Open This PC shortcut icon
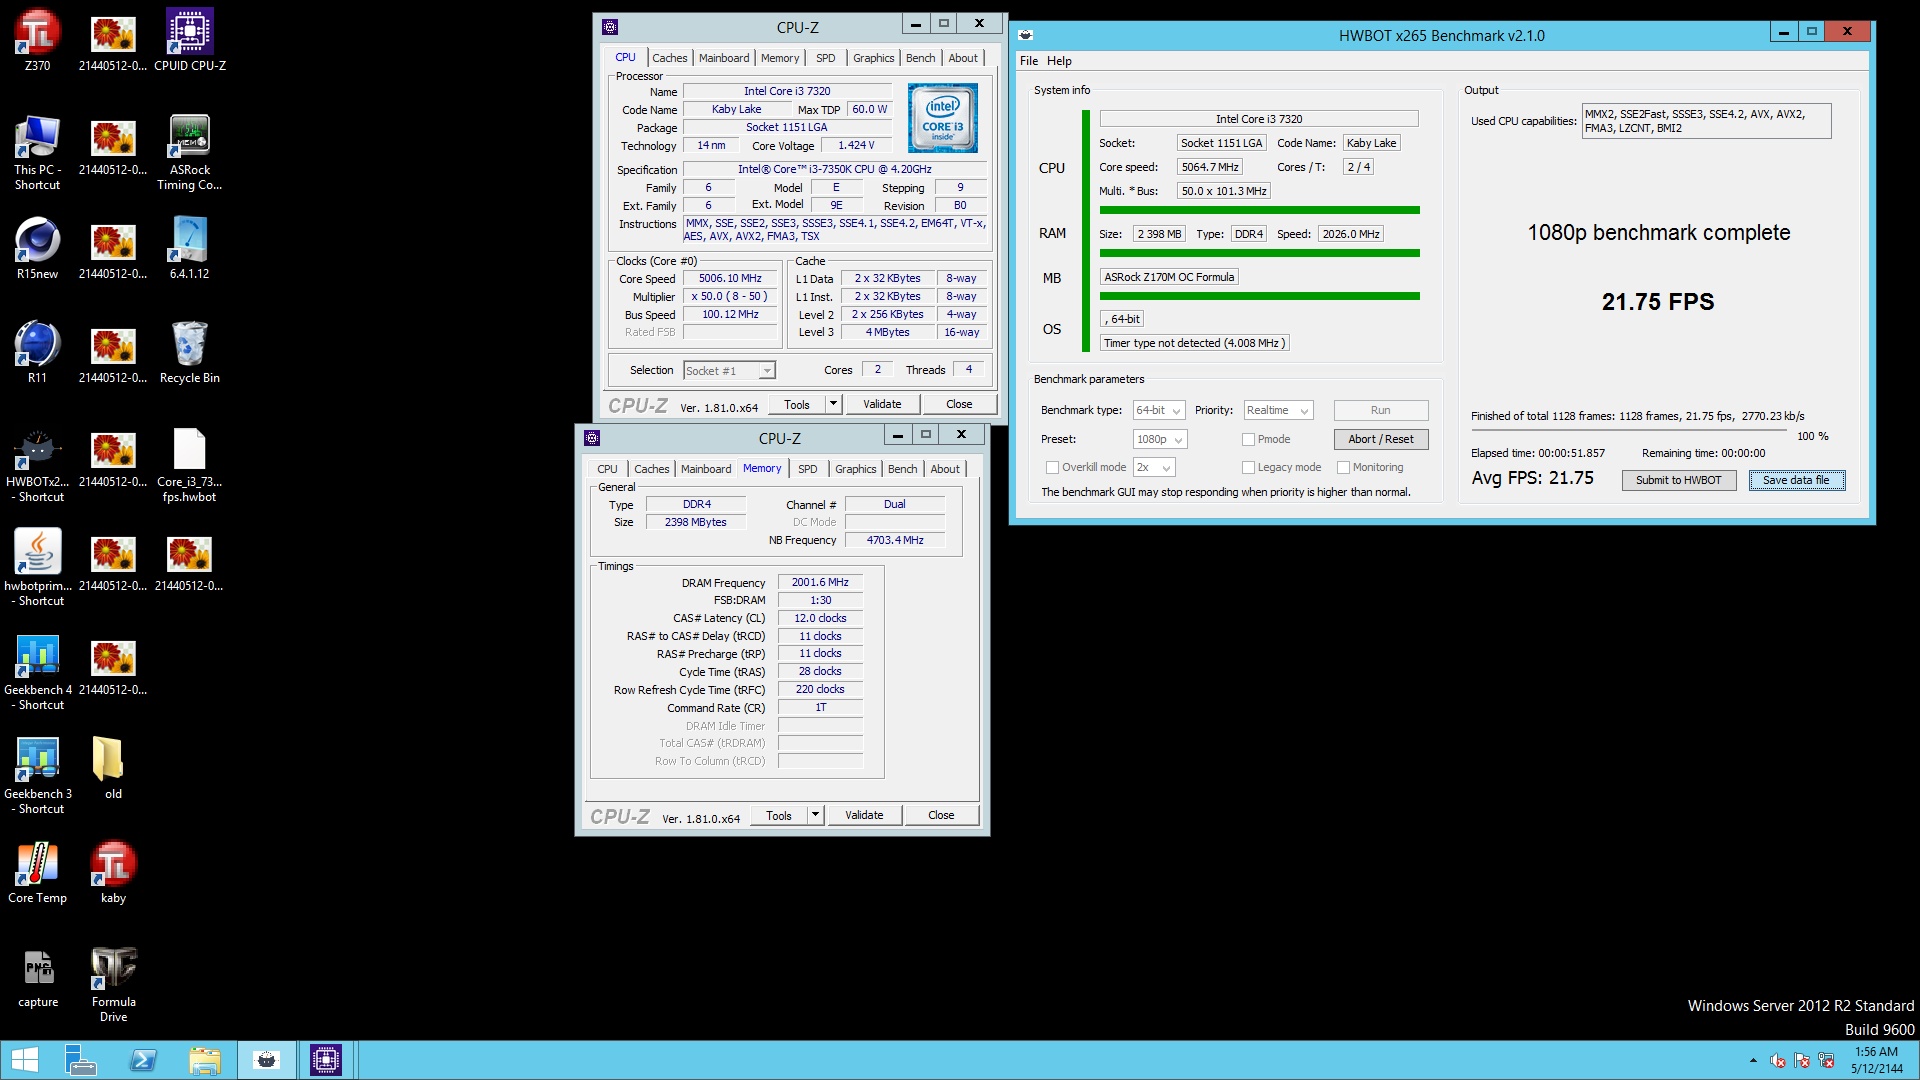 [37, 152]
